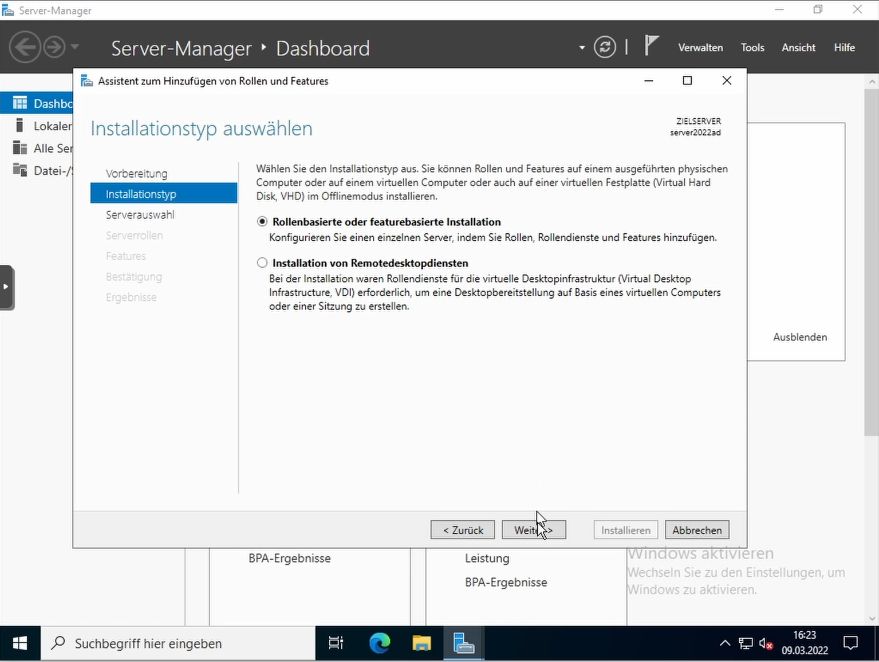The width and height of the screenshot is (879, 662).
Task: Click the network tray icon
Action: [746, 644]
